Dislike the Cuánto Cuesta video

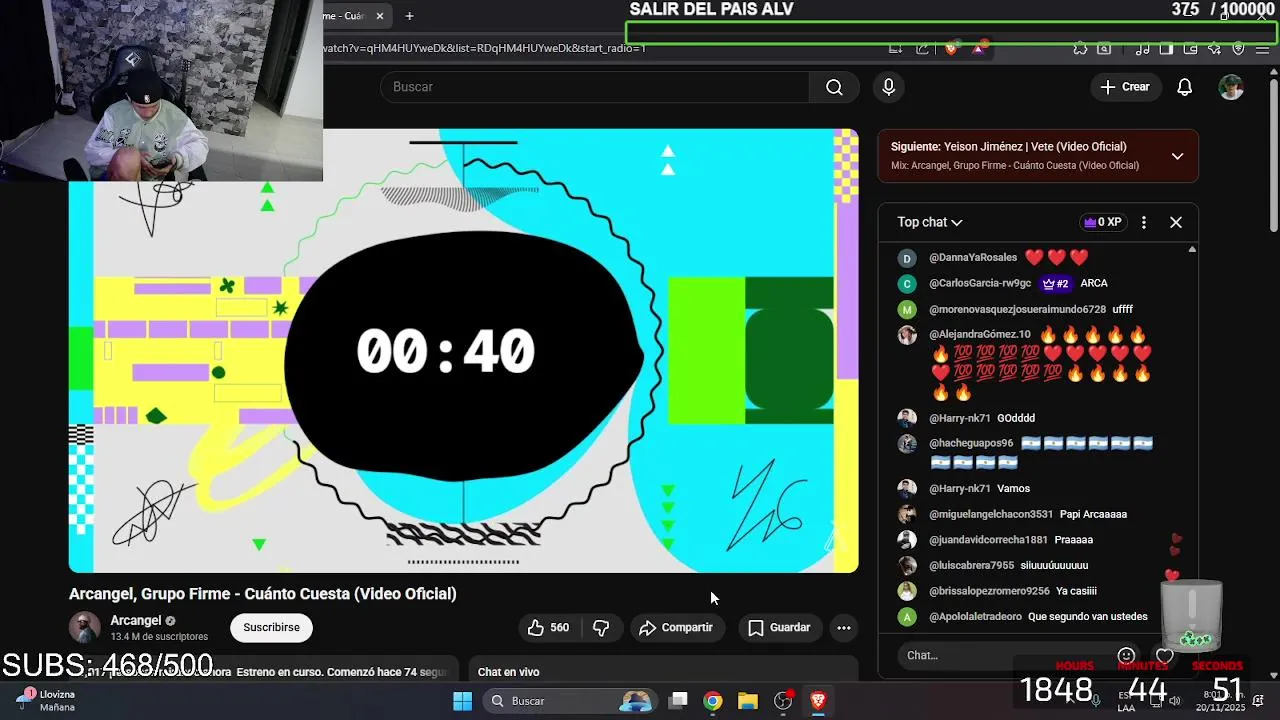601,627
